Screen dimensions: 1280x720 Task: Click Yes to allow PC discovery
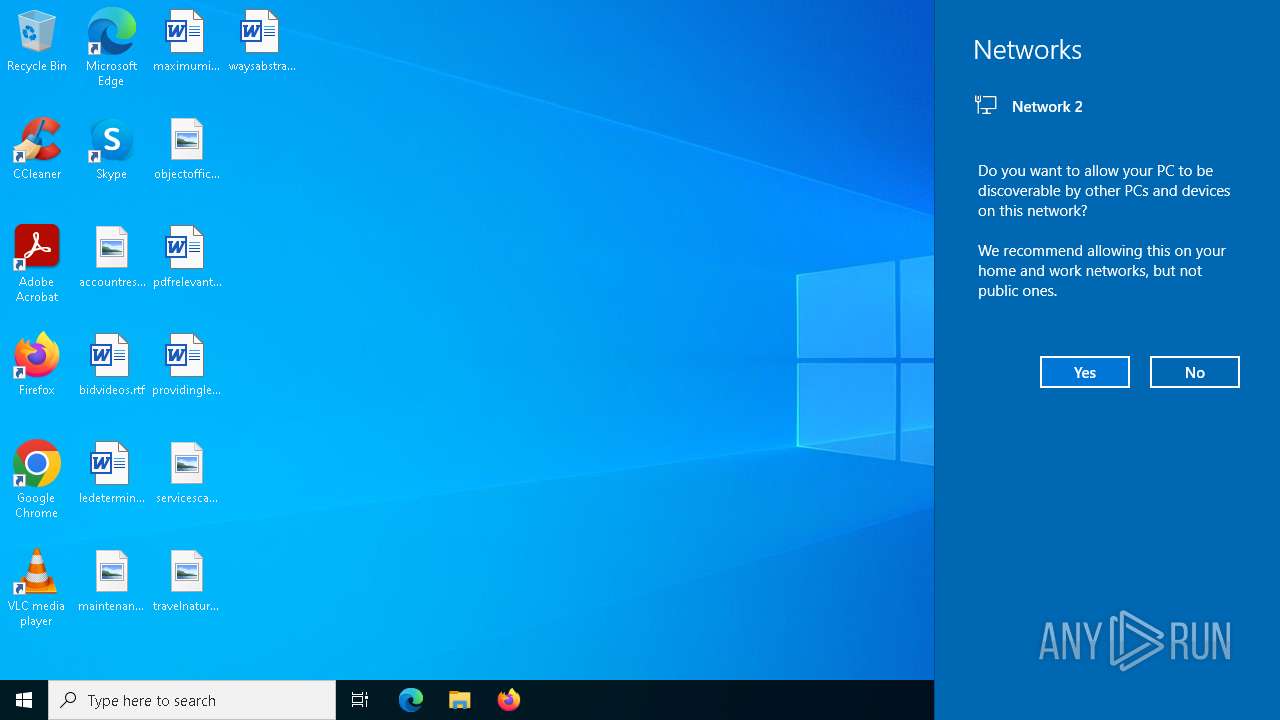1085,372
